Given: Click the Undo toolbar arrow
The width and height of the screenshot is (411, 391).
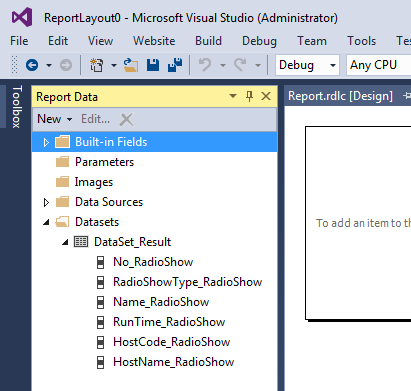Looking at the screenshot, I should [x=205, y=65].
